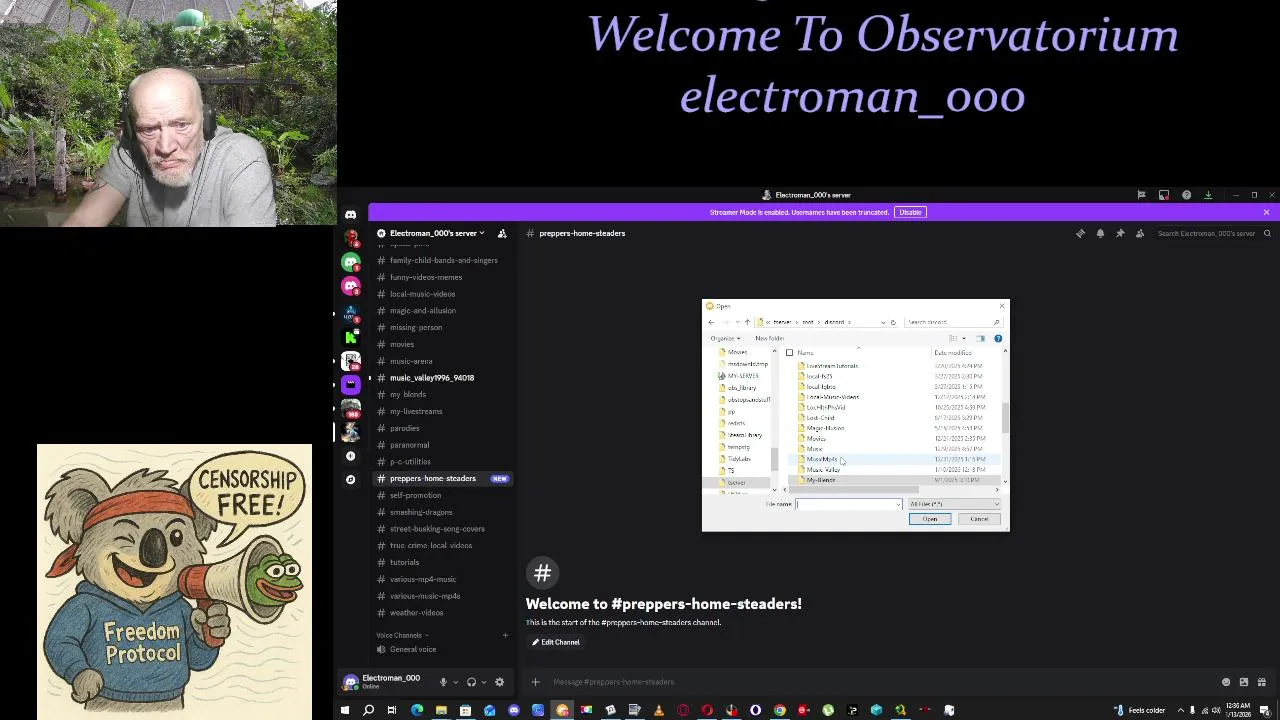Open the Search icon on the Windows taskbar
The height and width of the screenshot is (720, 1280).
[368, 710]
